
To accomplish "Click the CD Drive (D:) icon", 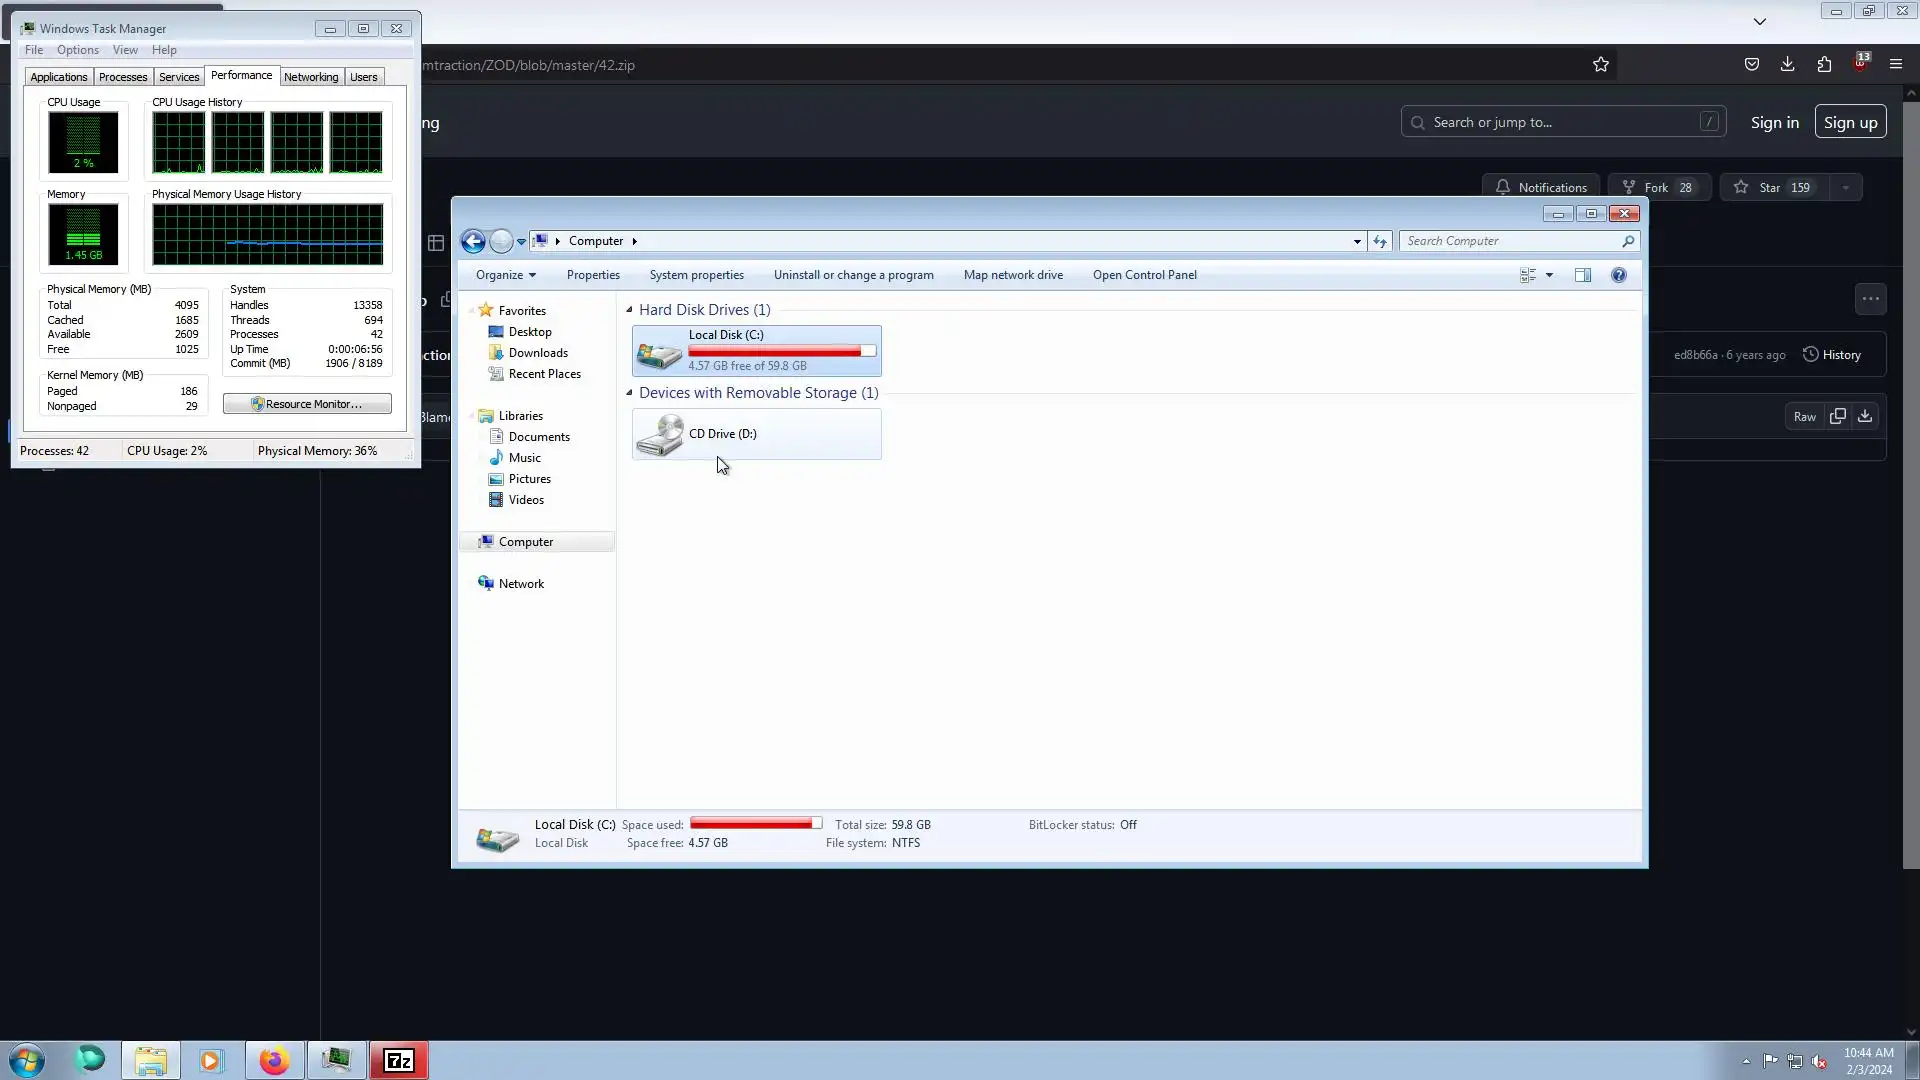I will tap(660, 435).
